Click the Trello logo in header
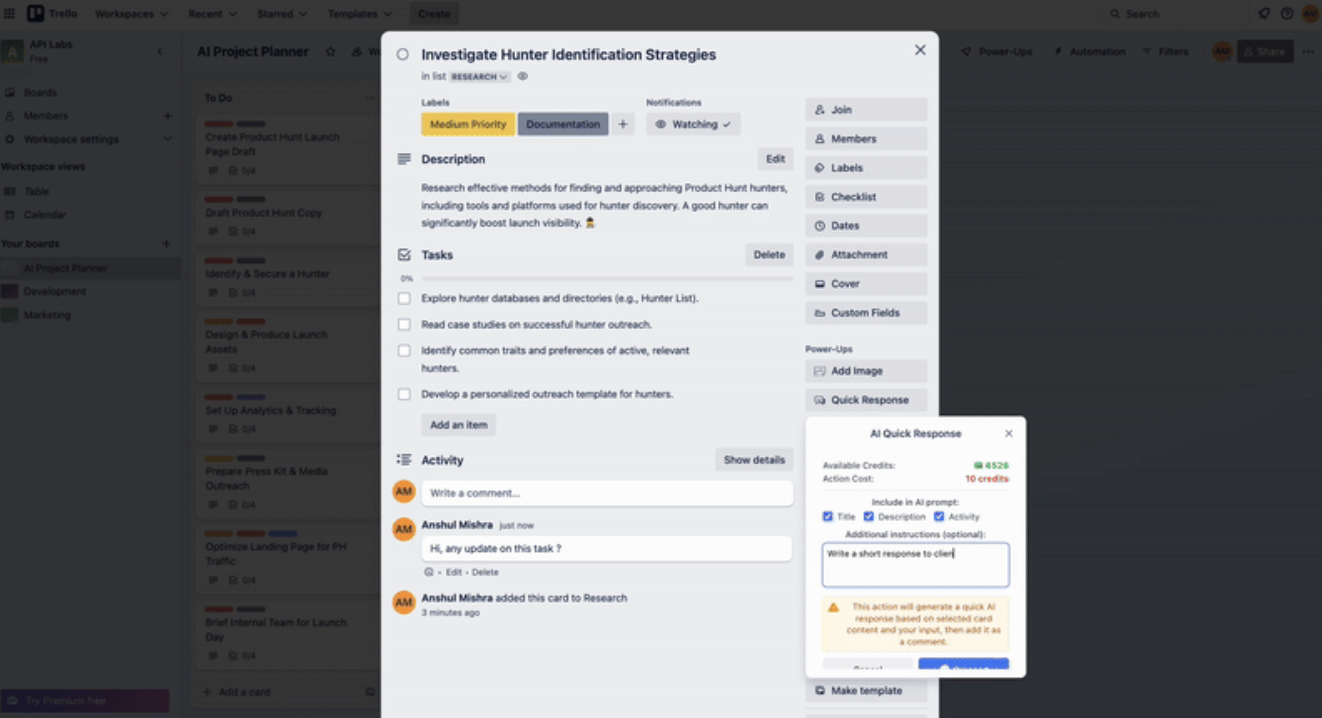Viewport: 1322px width, 718px height. coord(52,13)
